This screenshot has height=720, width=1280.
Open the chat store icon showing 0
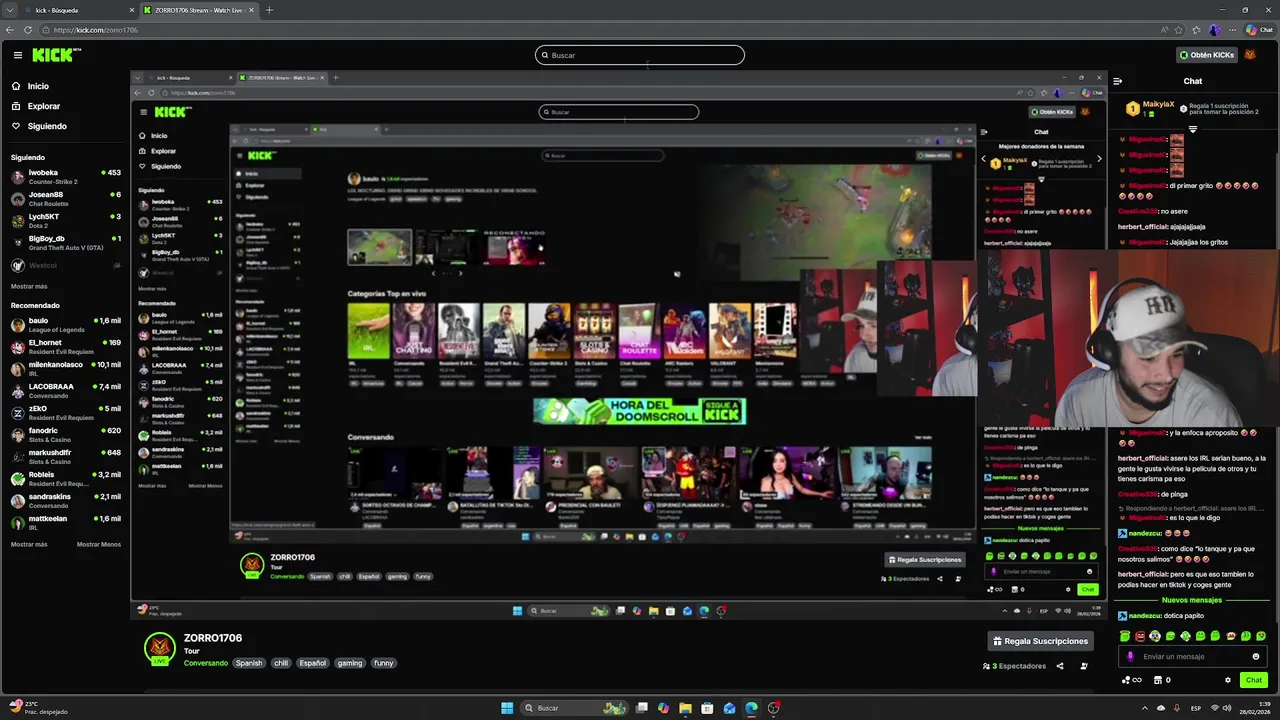pyautogui.click(x=1162, y=680)
